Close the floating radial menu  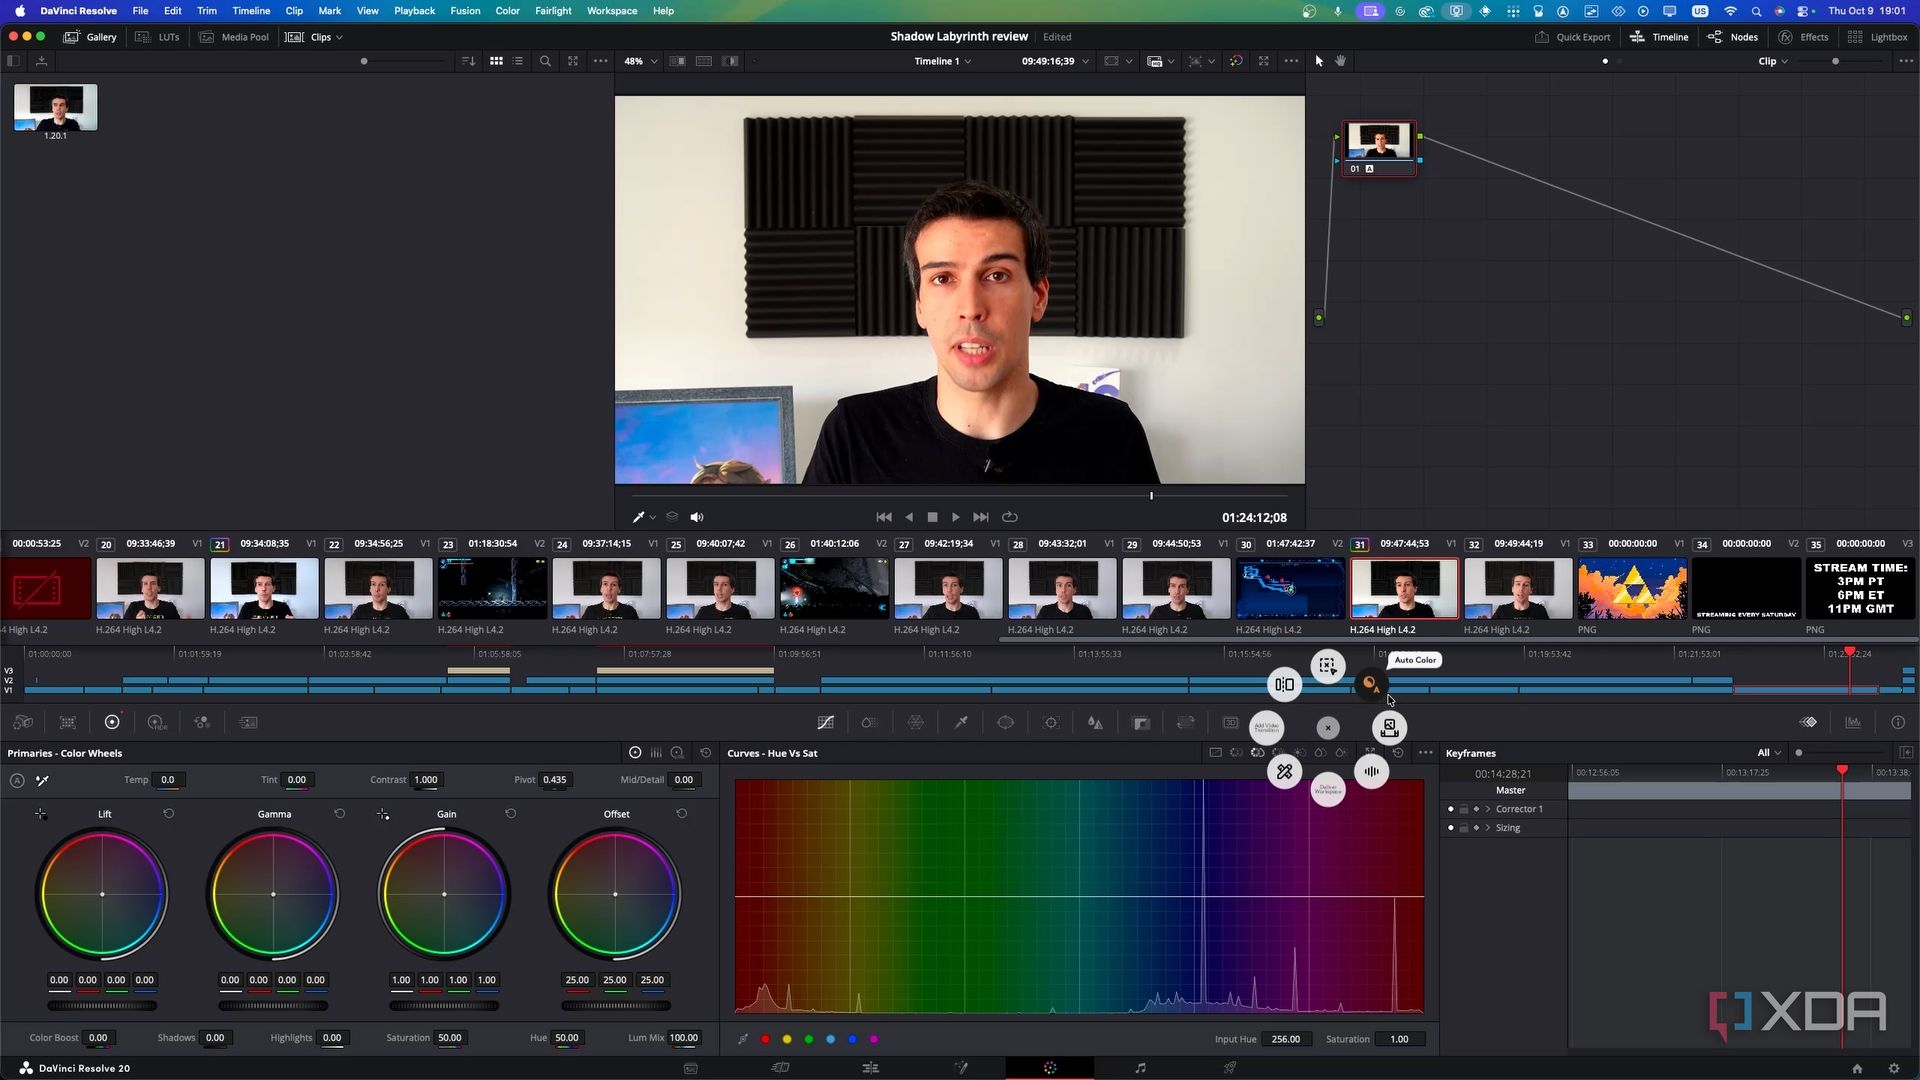tap(1328, 728)
